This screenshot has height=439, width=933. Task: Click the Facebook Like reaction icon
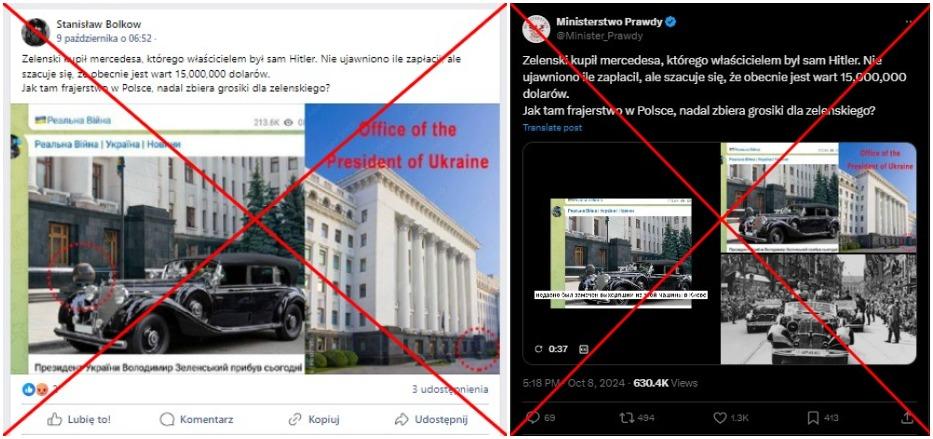point(28,390)
